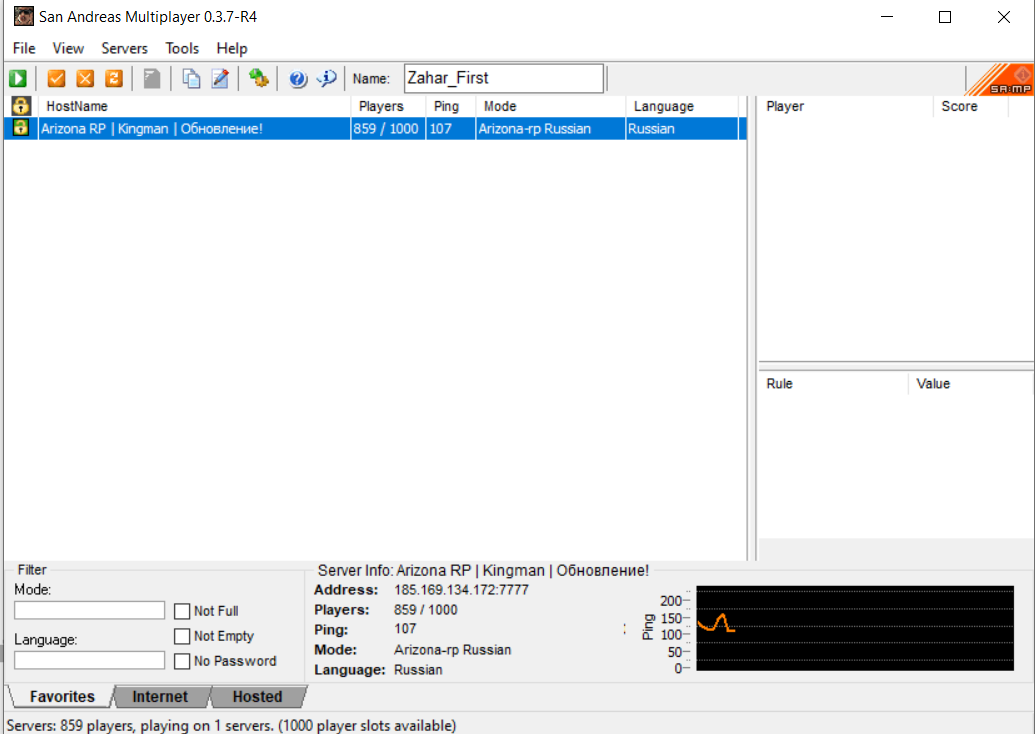Click the Delete Server orange X icon

(x=85, y=79)
